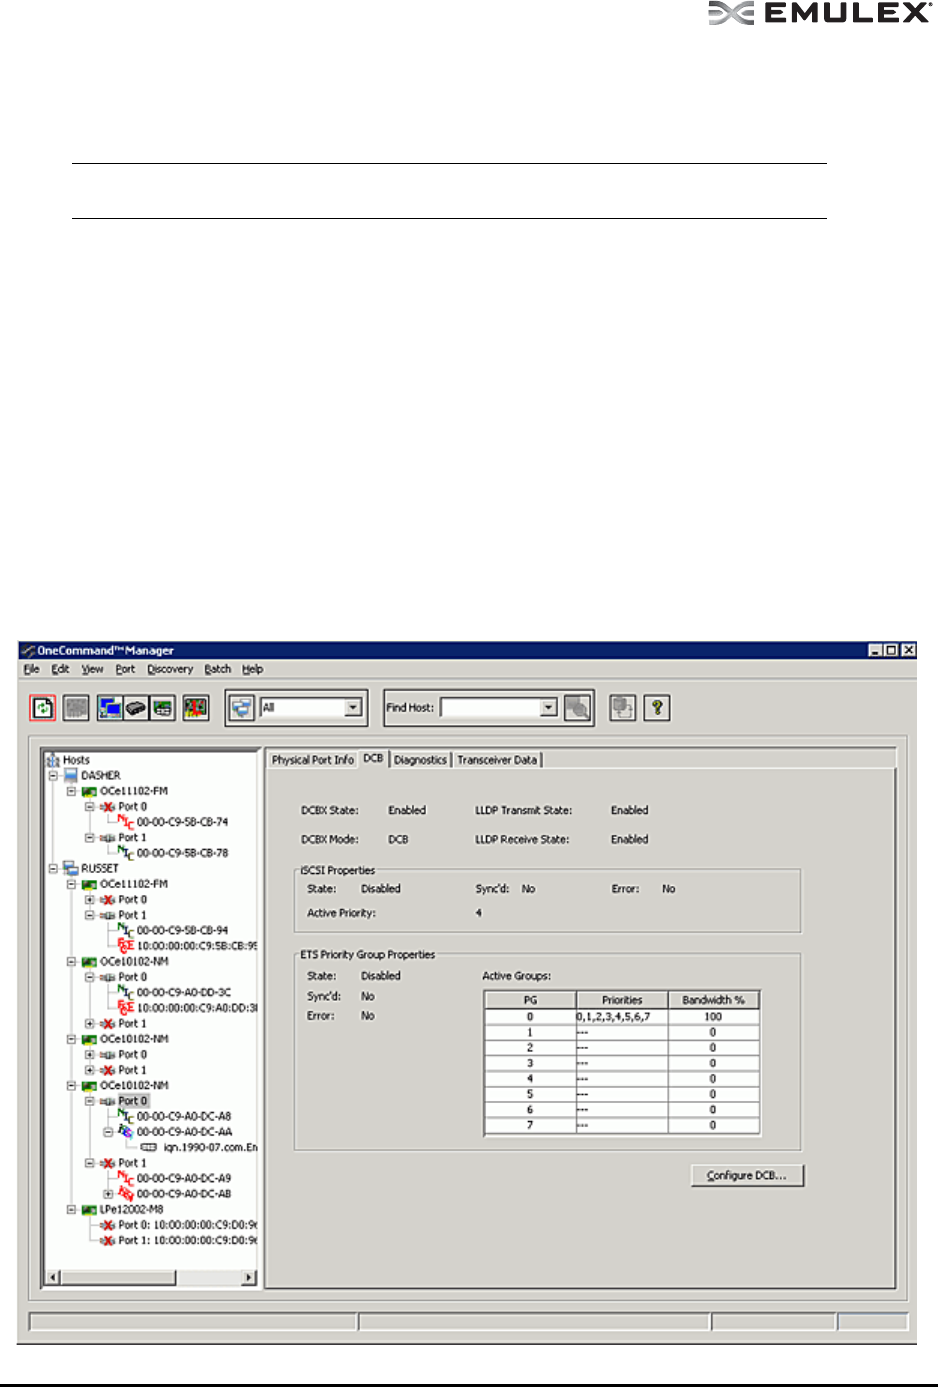Click the Host view monitor toolbar icon
The image size is (938, 1387).
point(110,708)
